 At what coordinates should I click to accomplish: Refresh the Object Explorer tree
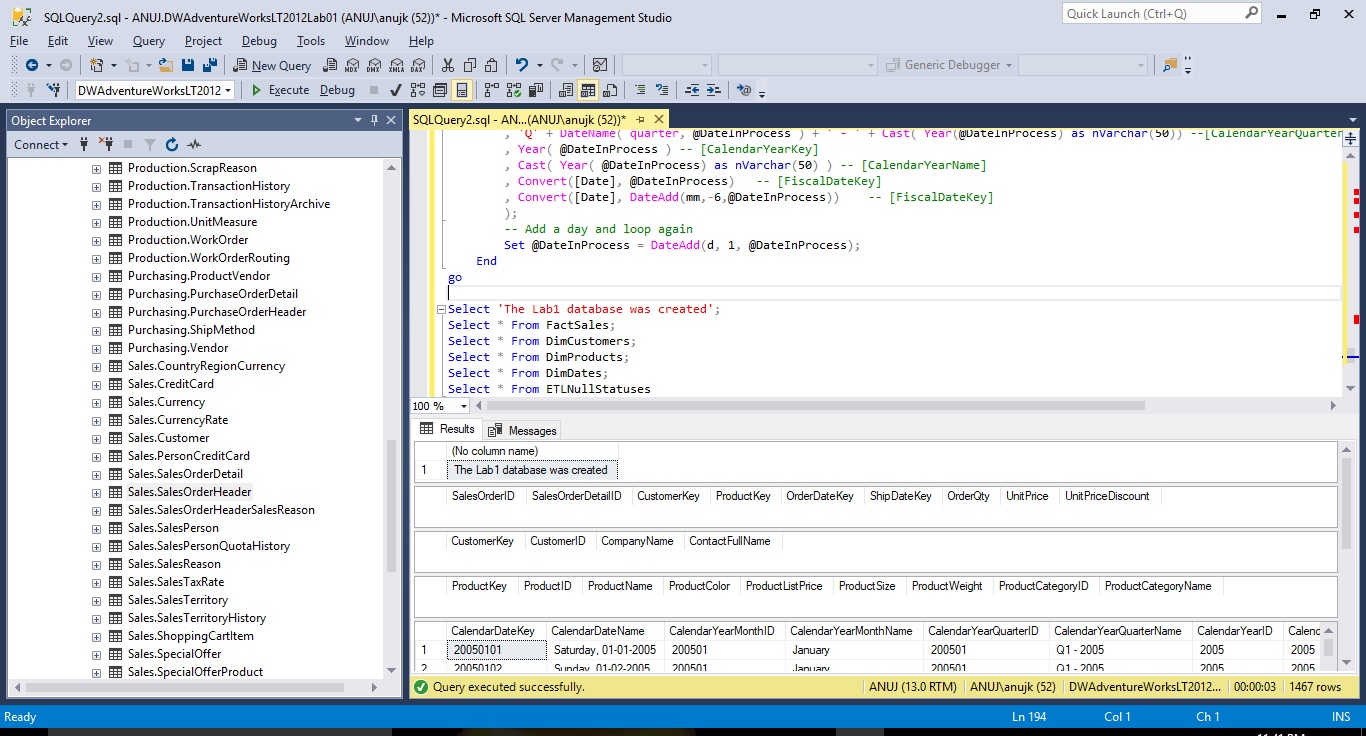point(171,145)
